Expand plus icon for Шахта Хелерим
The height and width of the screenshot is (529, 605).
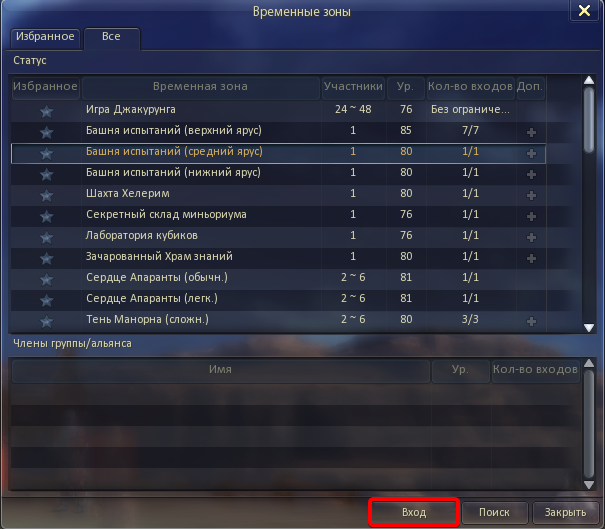pos(531,195)
